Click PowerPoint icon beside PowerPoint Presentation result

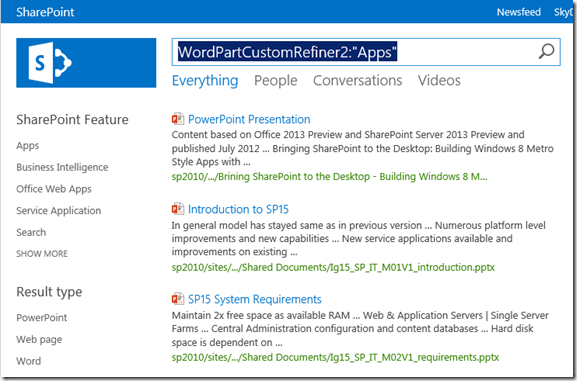(178, 119)
